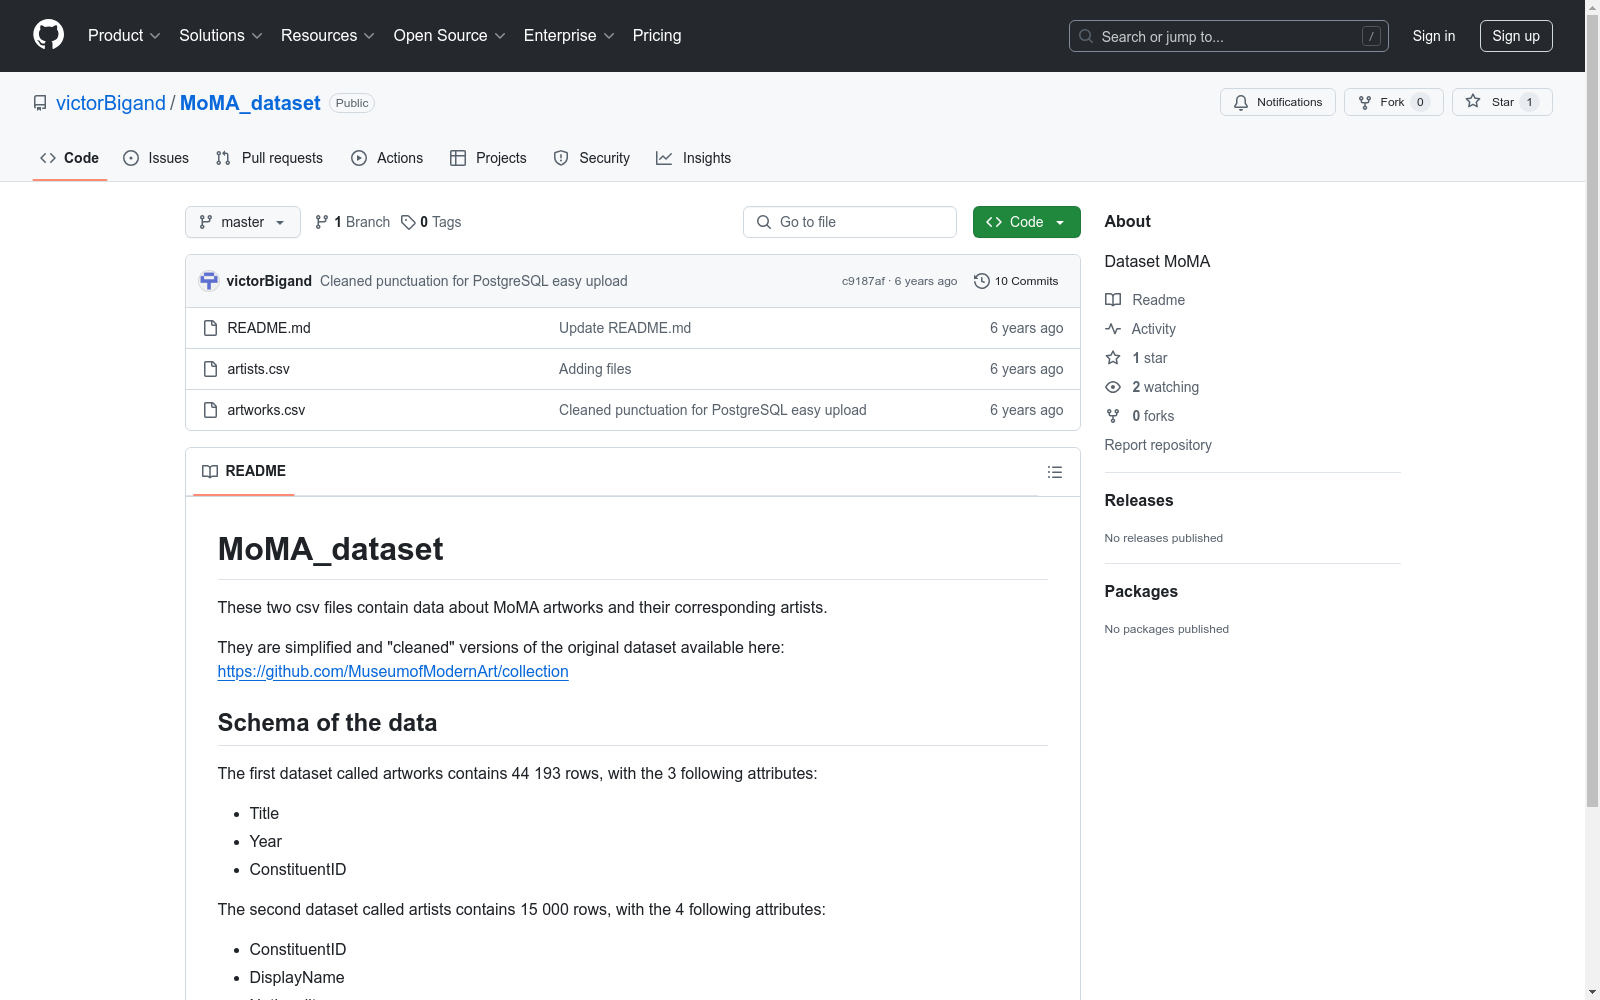The image size is (1600, 1000).
Task: Open the master branch selector dropdown
Action: point(243,222)
